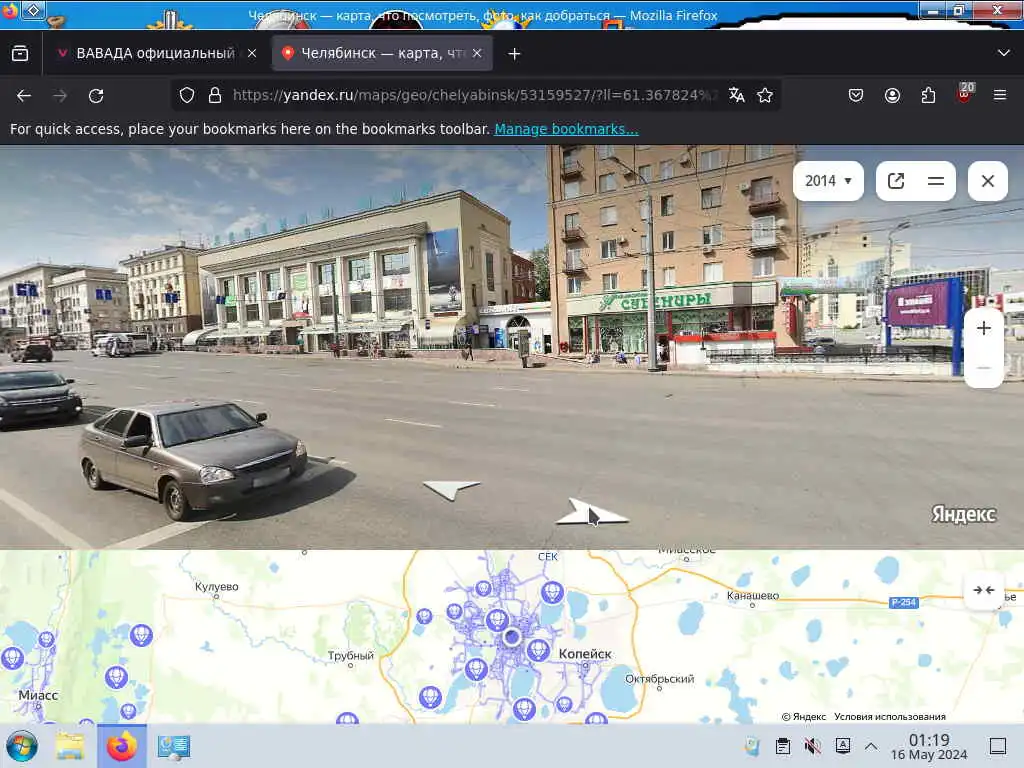Unmute the volume tray icon
The image size is (1024, 768).
tap(812, 746)
